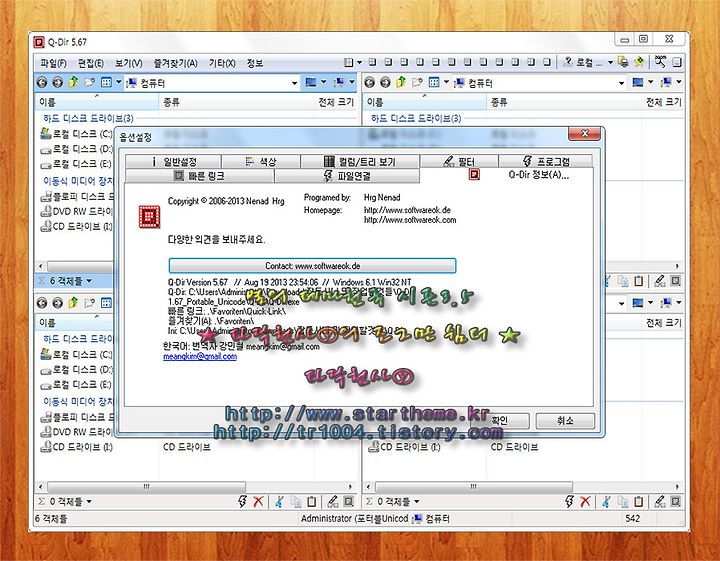
Task: Open the top-left pane address bar dropdown
Action: [294, 83]
